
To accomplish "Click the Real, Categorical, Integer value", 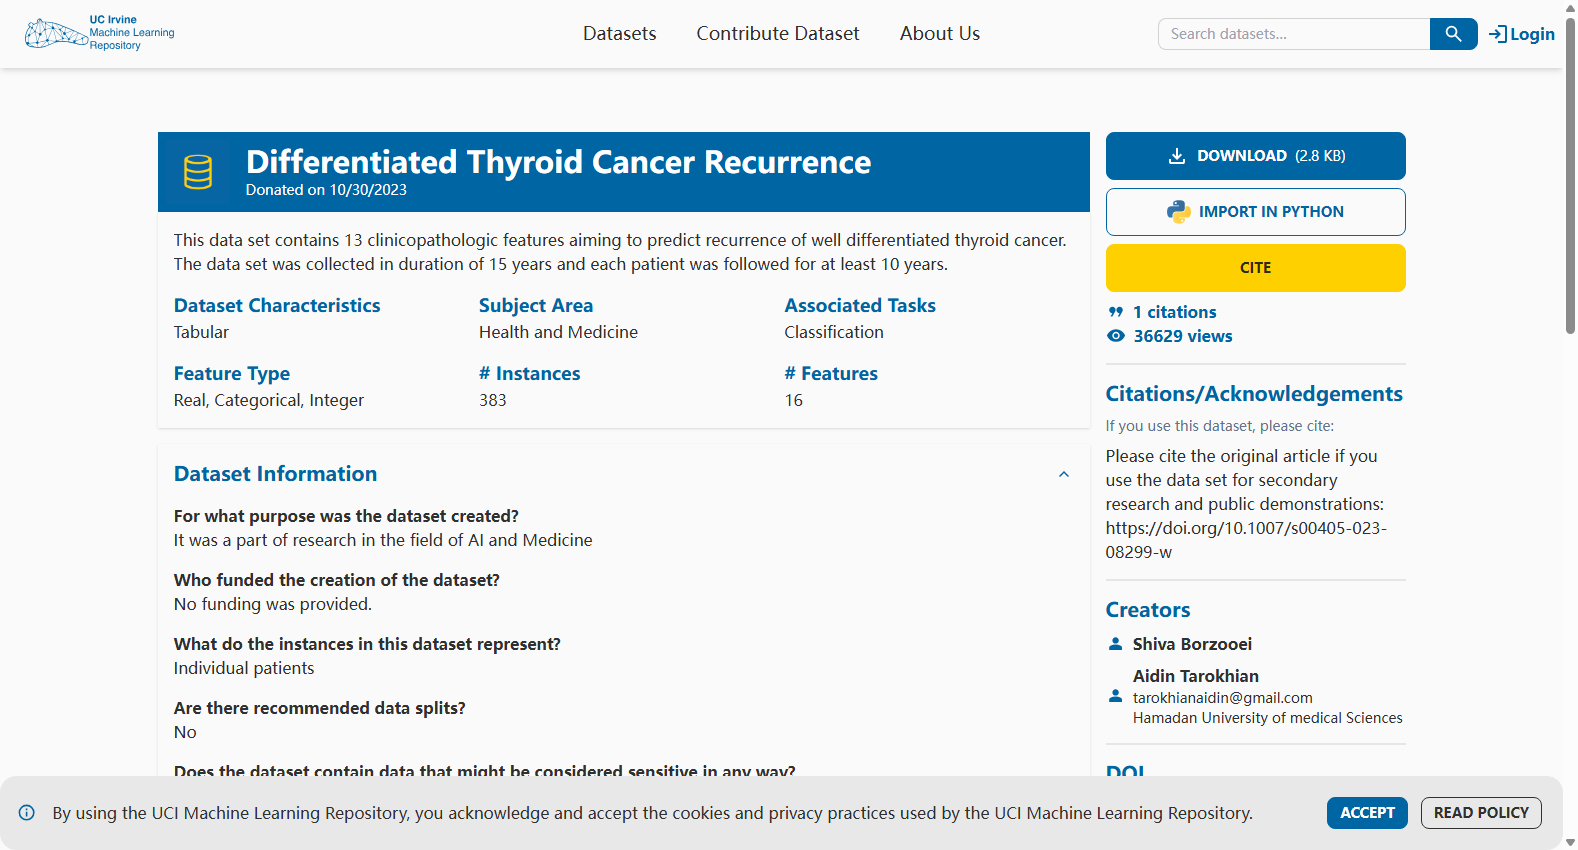I will 269,400.
